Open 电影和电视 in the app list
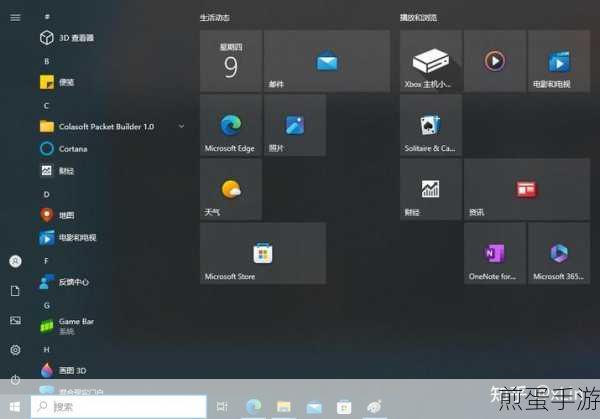 coord(68,238)
